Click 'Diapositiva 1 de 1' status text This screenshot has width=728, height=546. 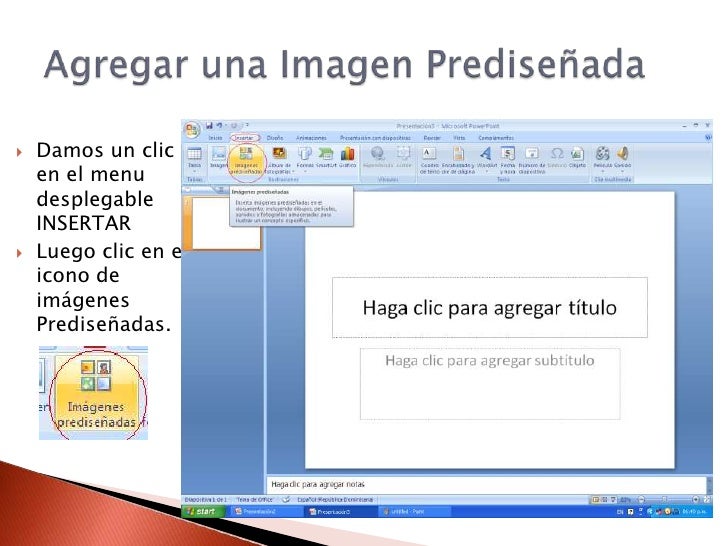(206, 500)
